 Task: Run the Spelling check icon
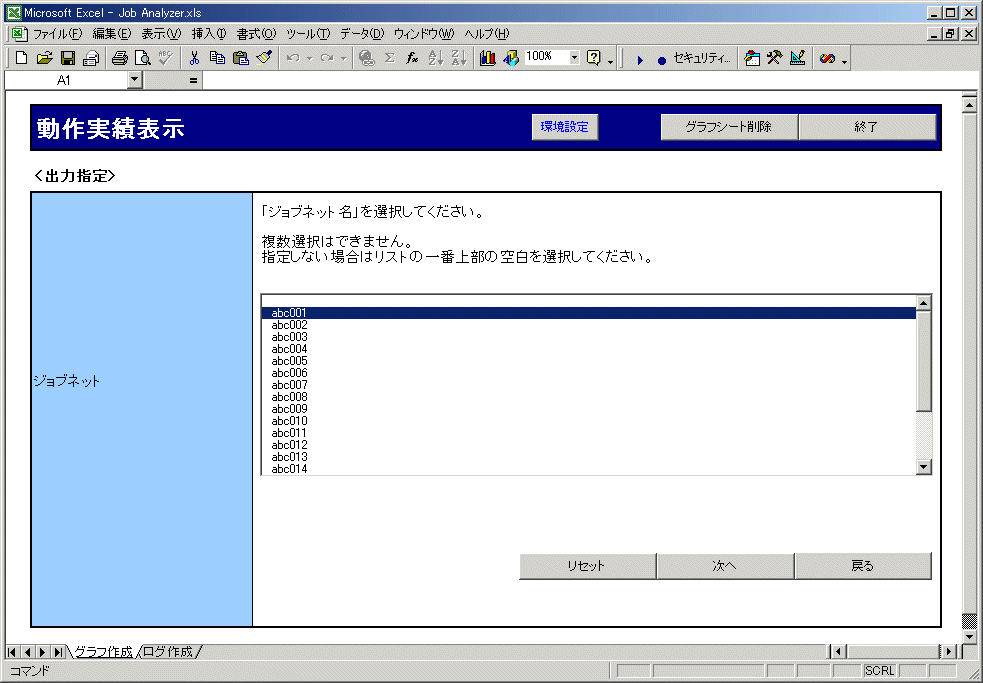tap(166, 58)
